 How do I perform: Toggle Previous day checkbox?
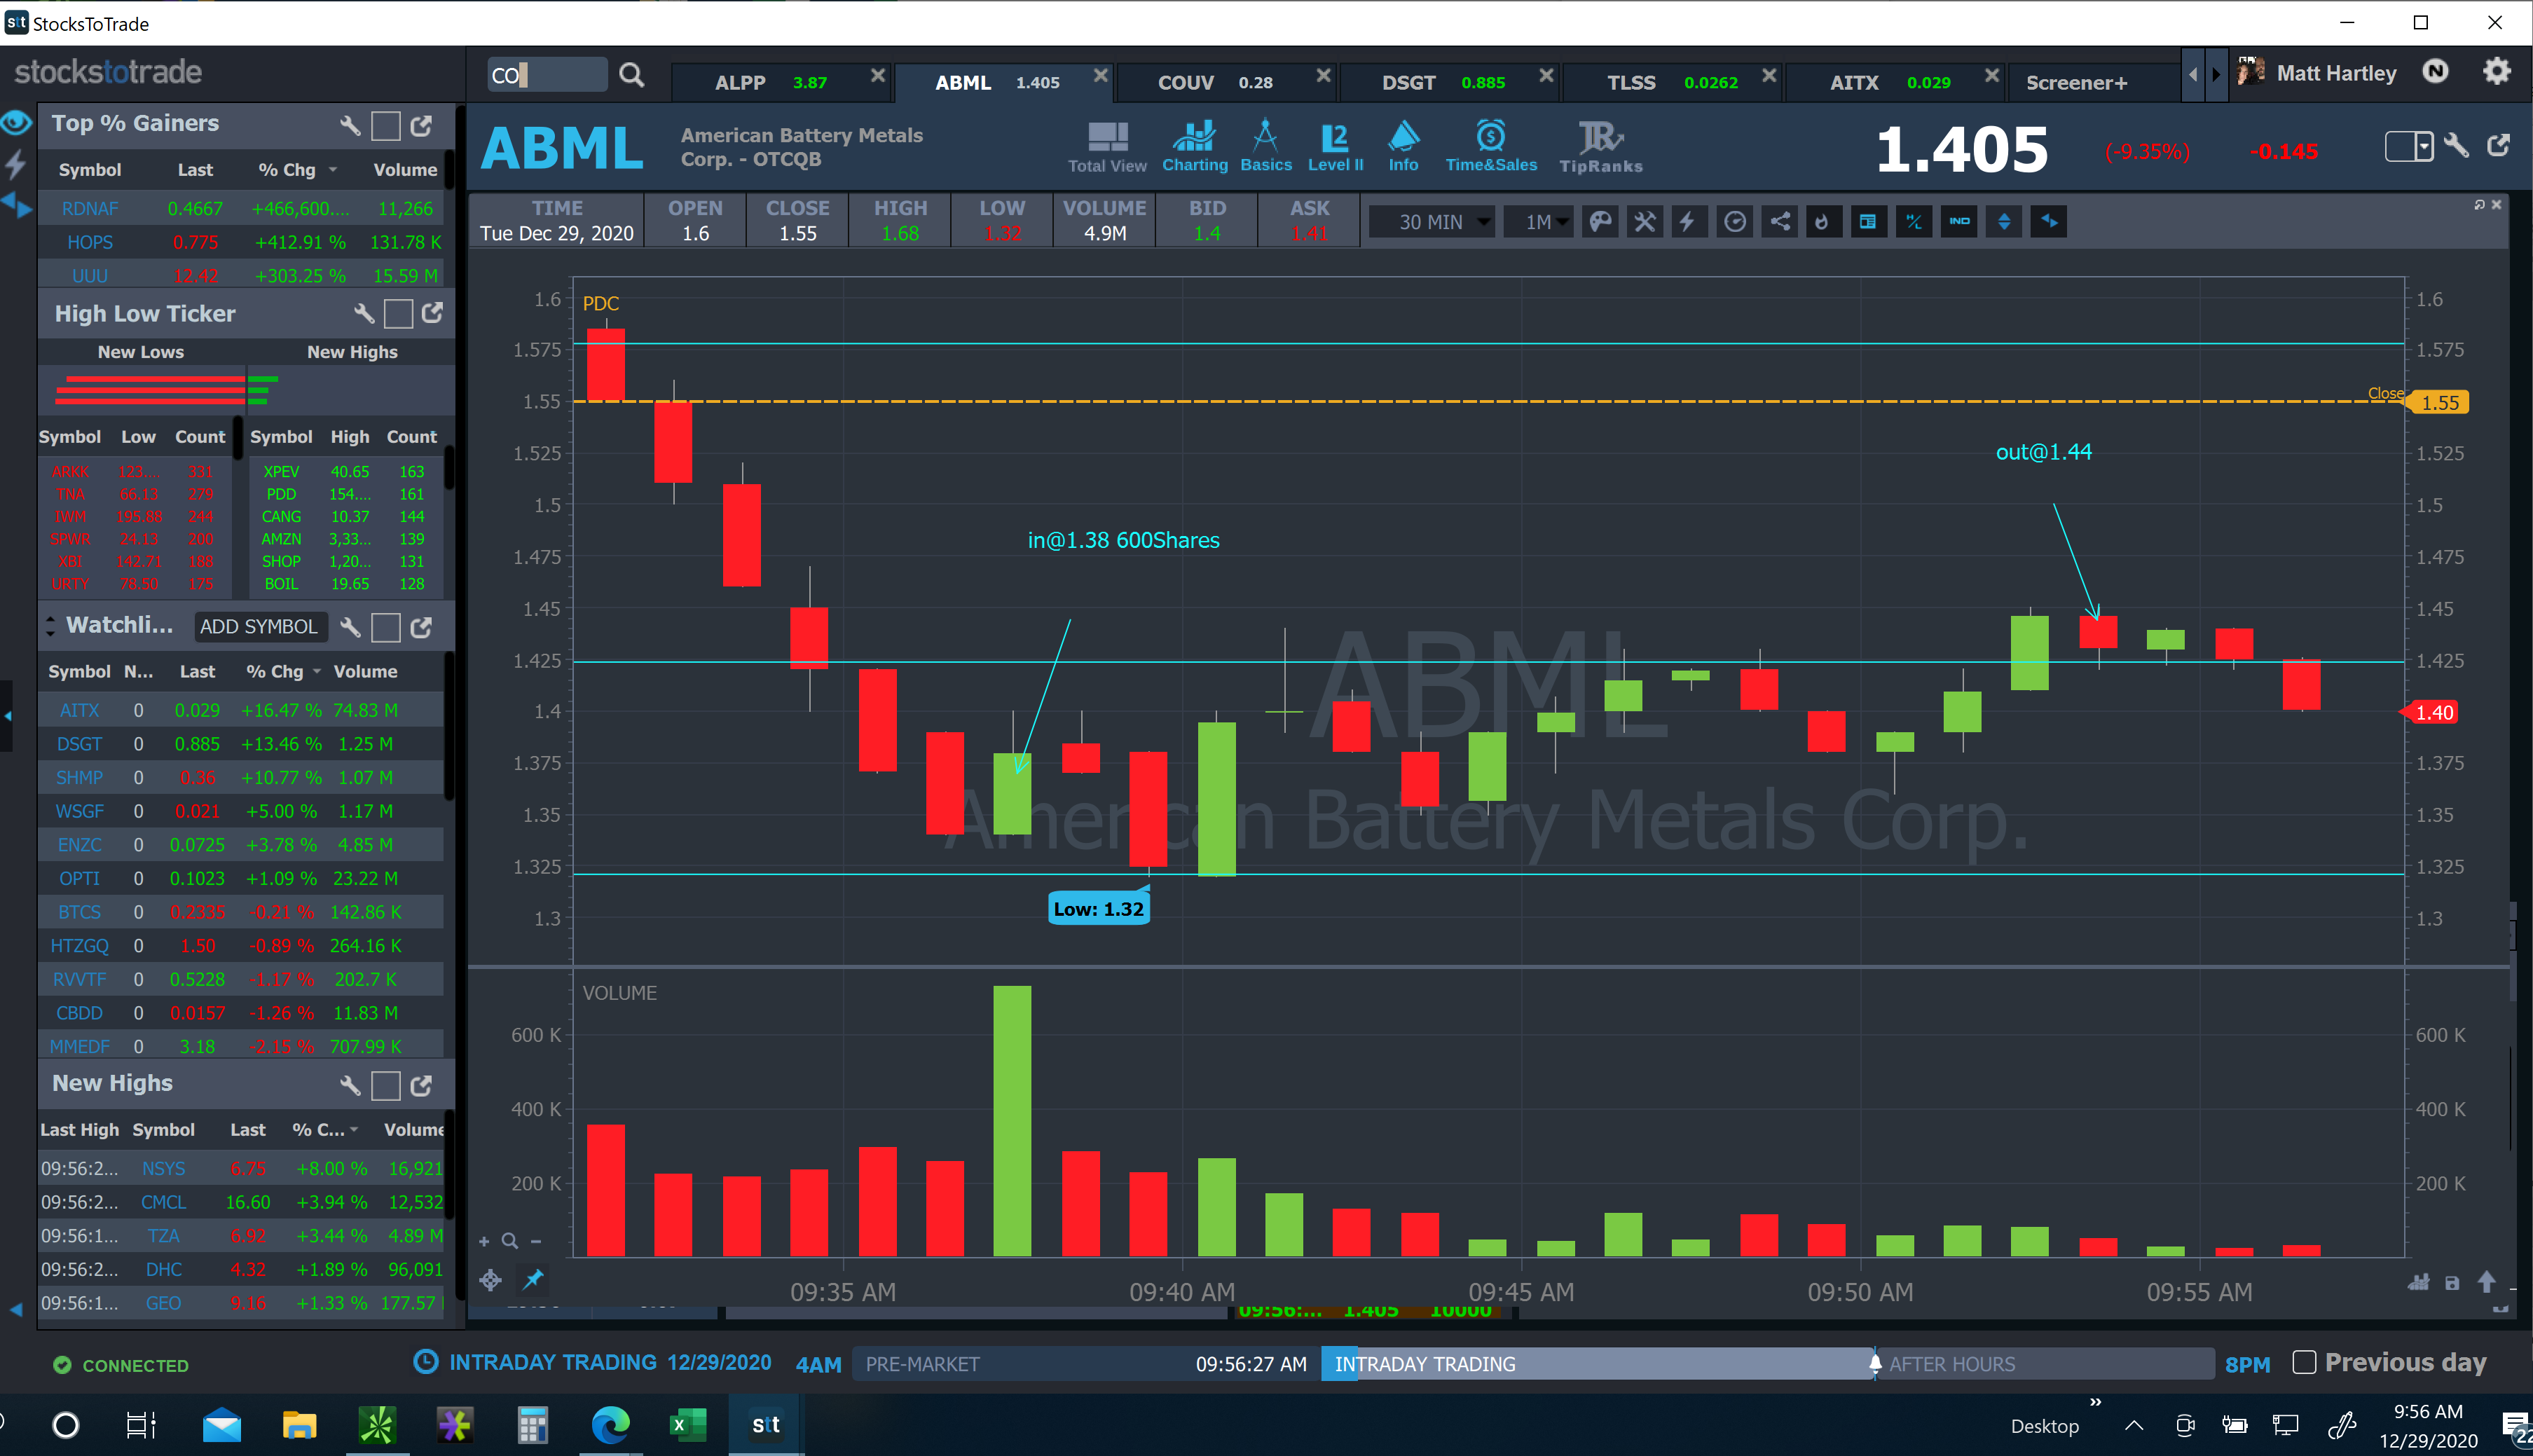(2303, 1362)
